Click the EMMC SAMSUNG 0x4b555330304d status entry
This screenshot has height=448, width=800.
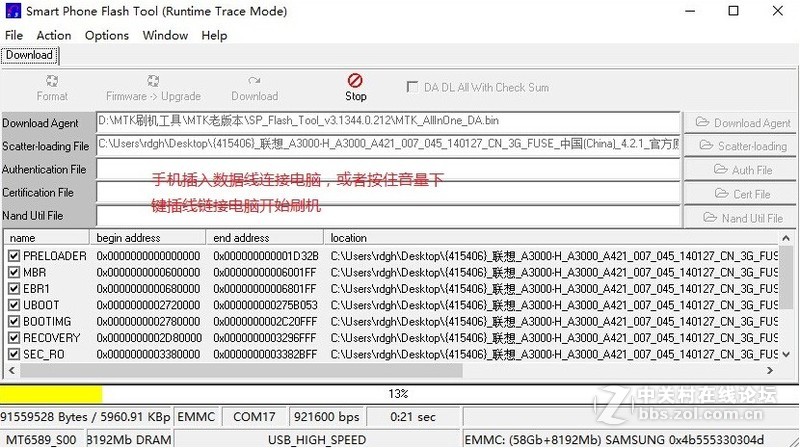coord(614,439)
